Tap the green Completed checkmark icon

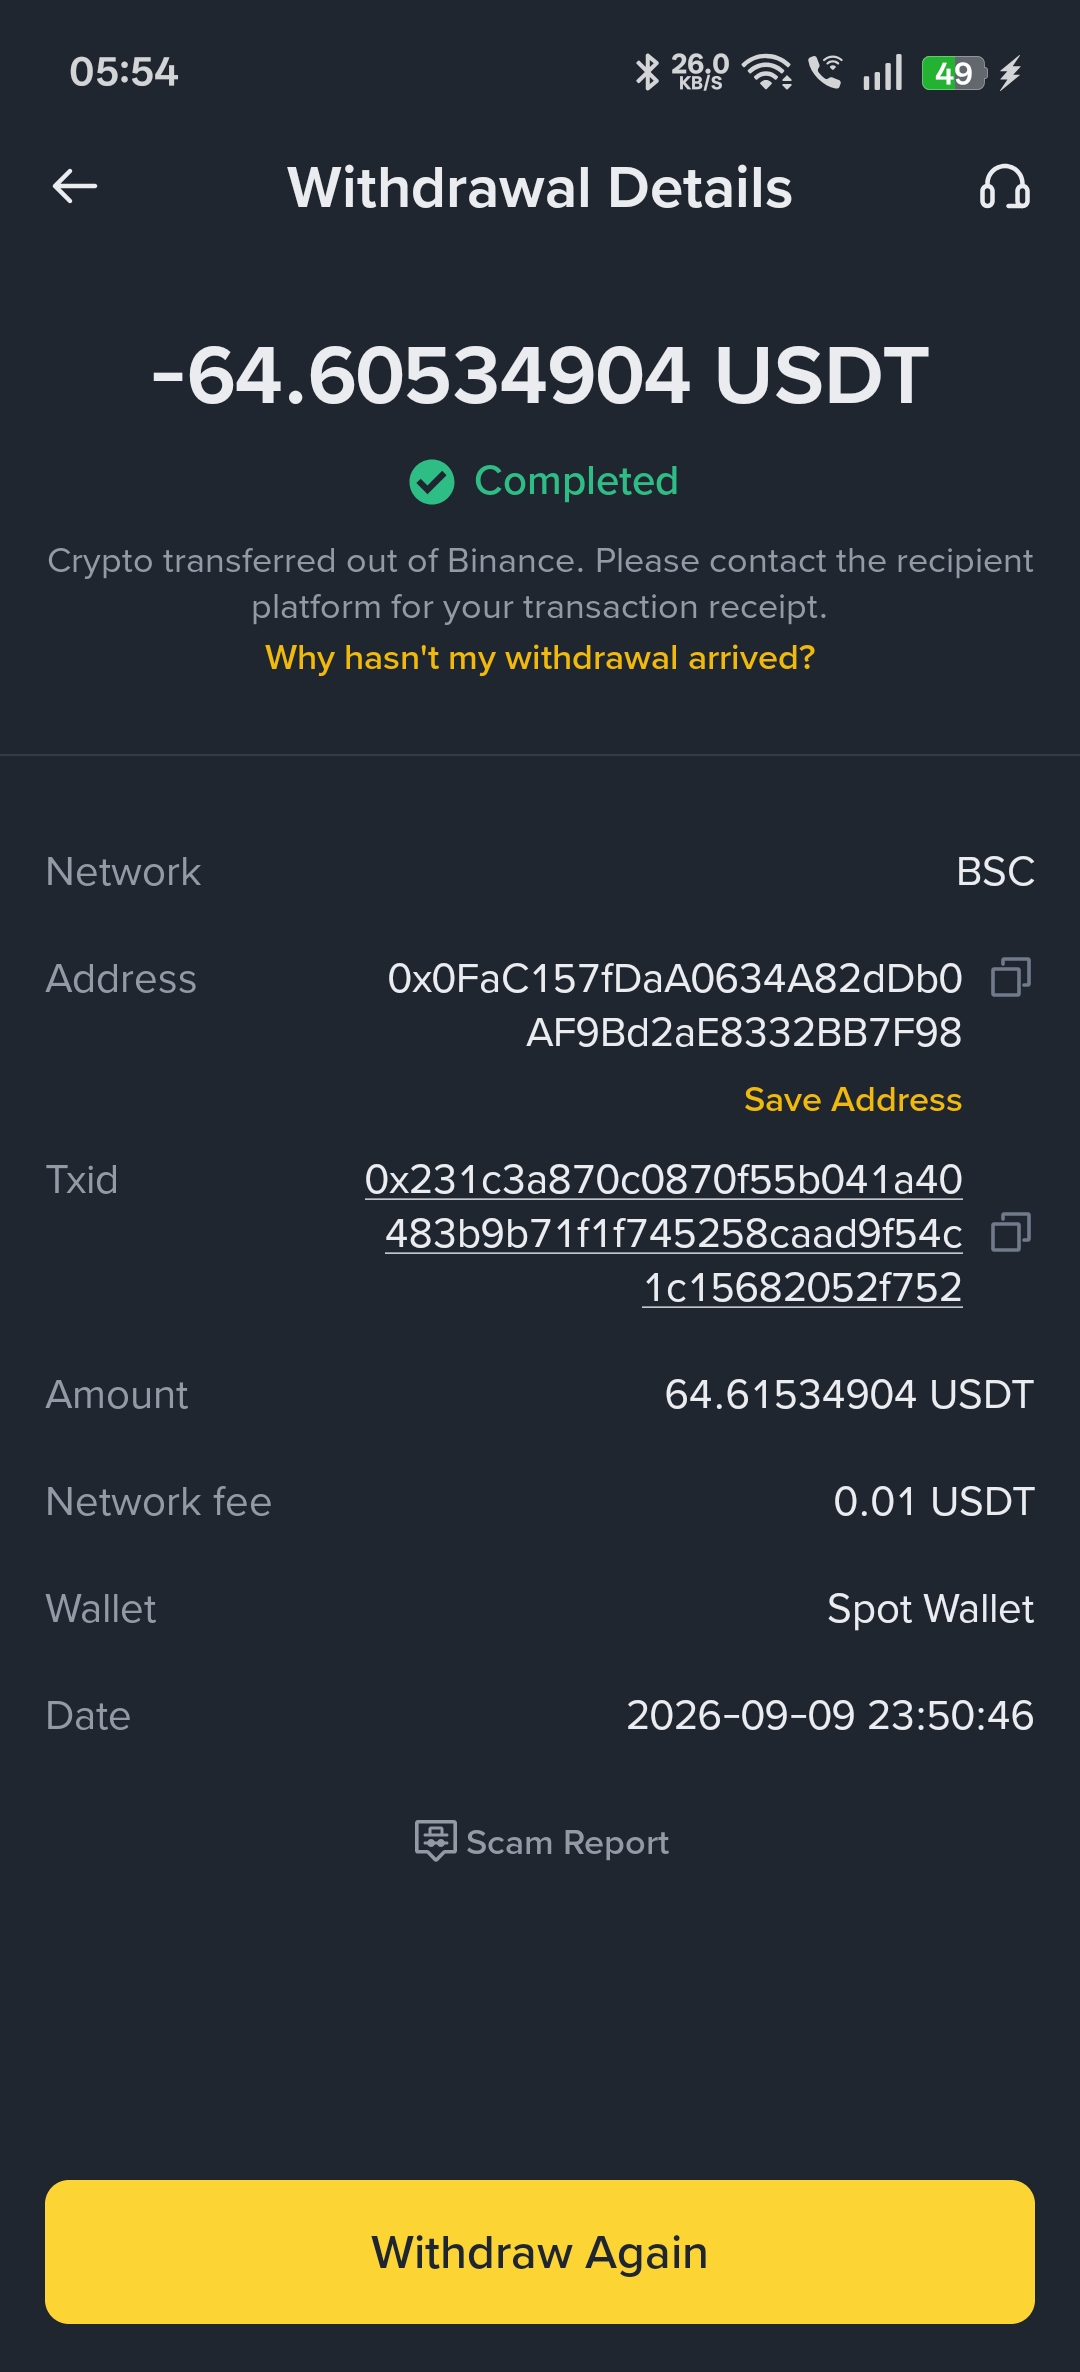432,482
